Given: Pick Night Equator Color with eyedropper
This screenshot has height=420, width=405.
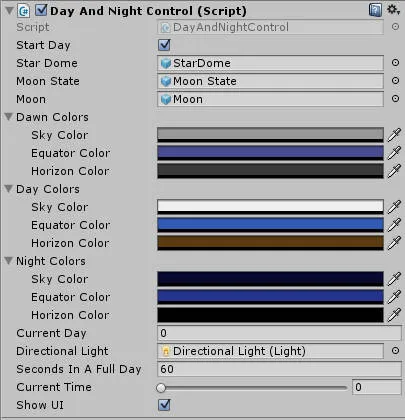Looking at the screenshot, I should pos(394,297).
